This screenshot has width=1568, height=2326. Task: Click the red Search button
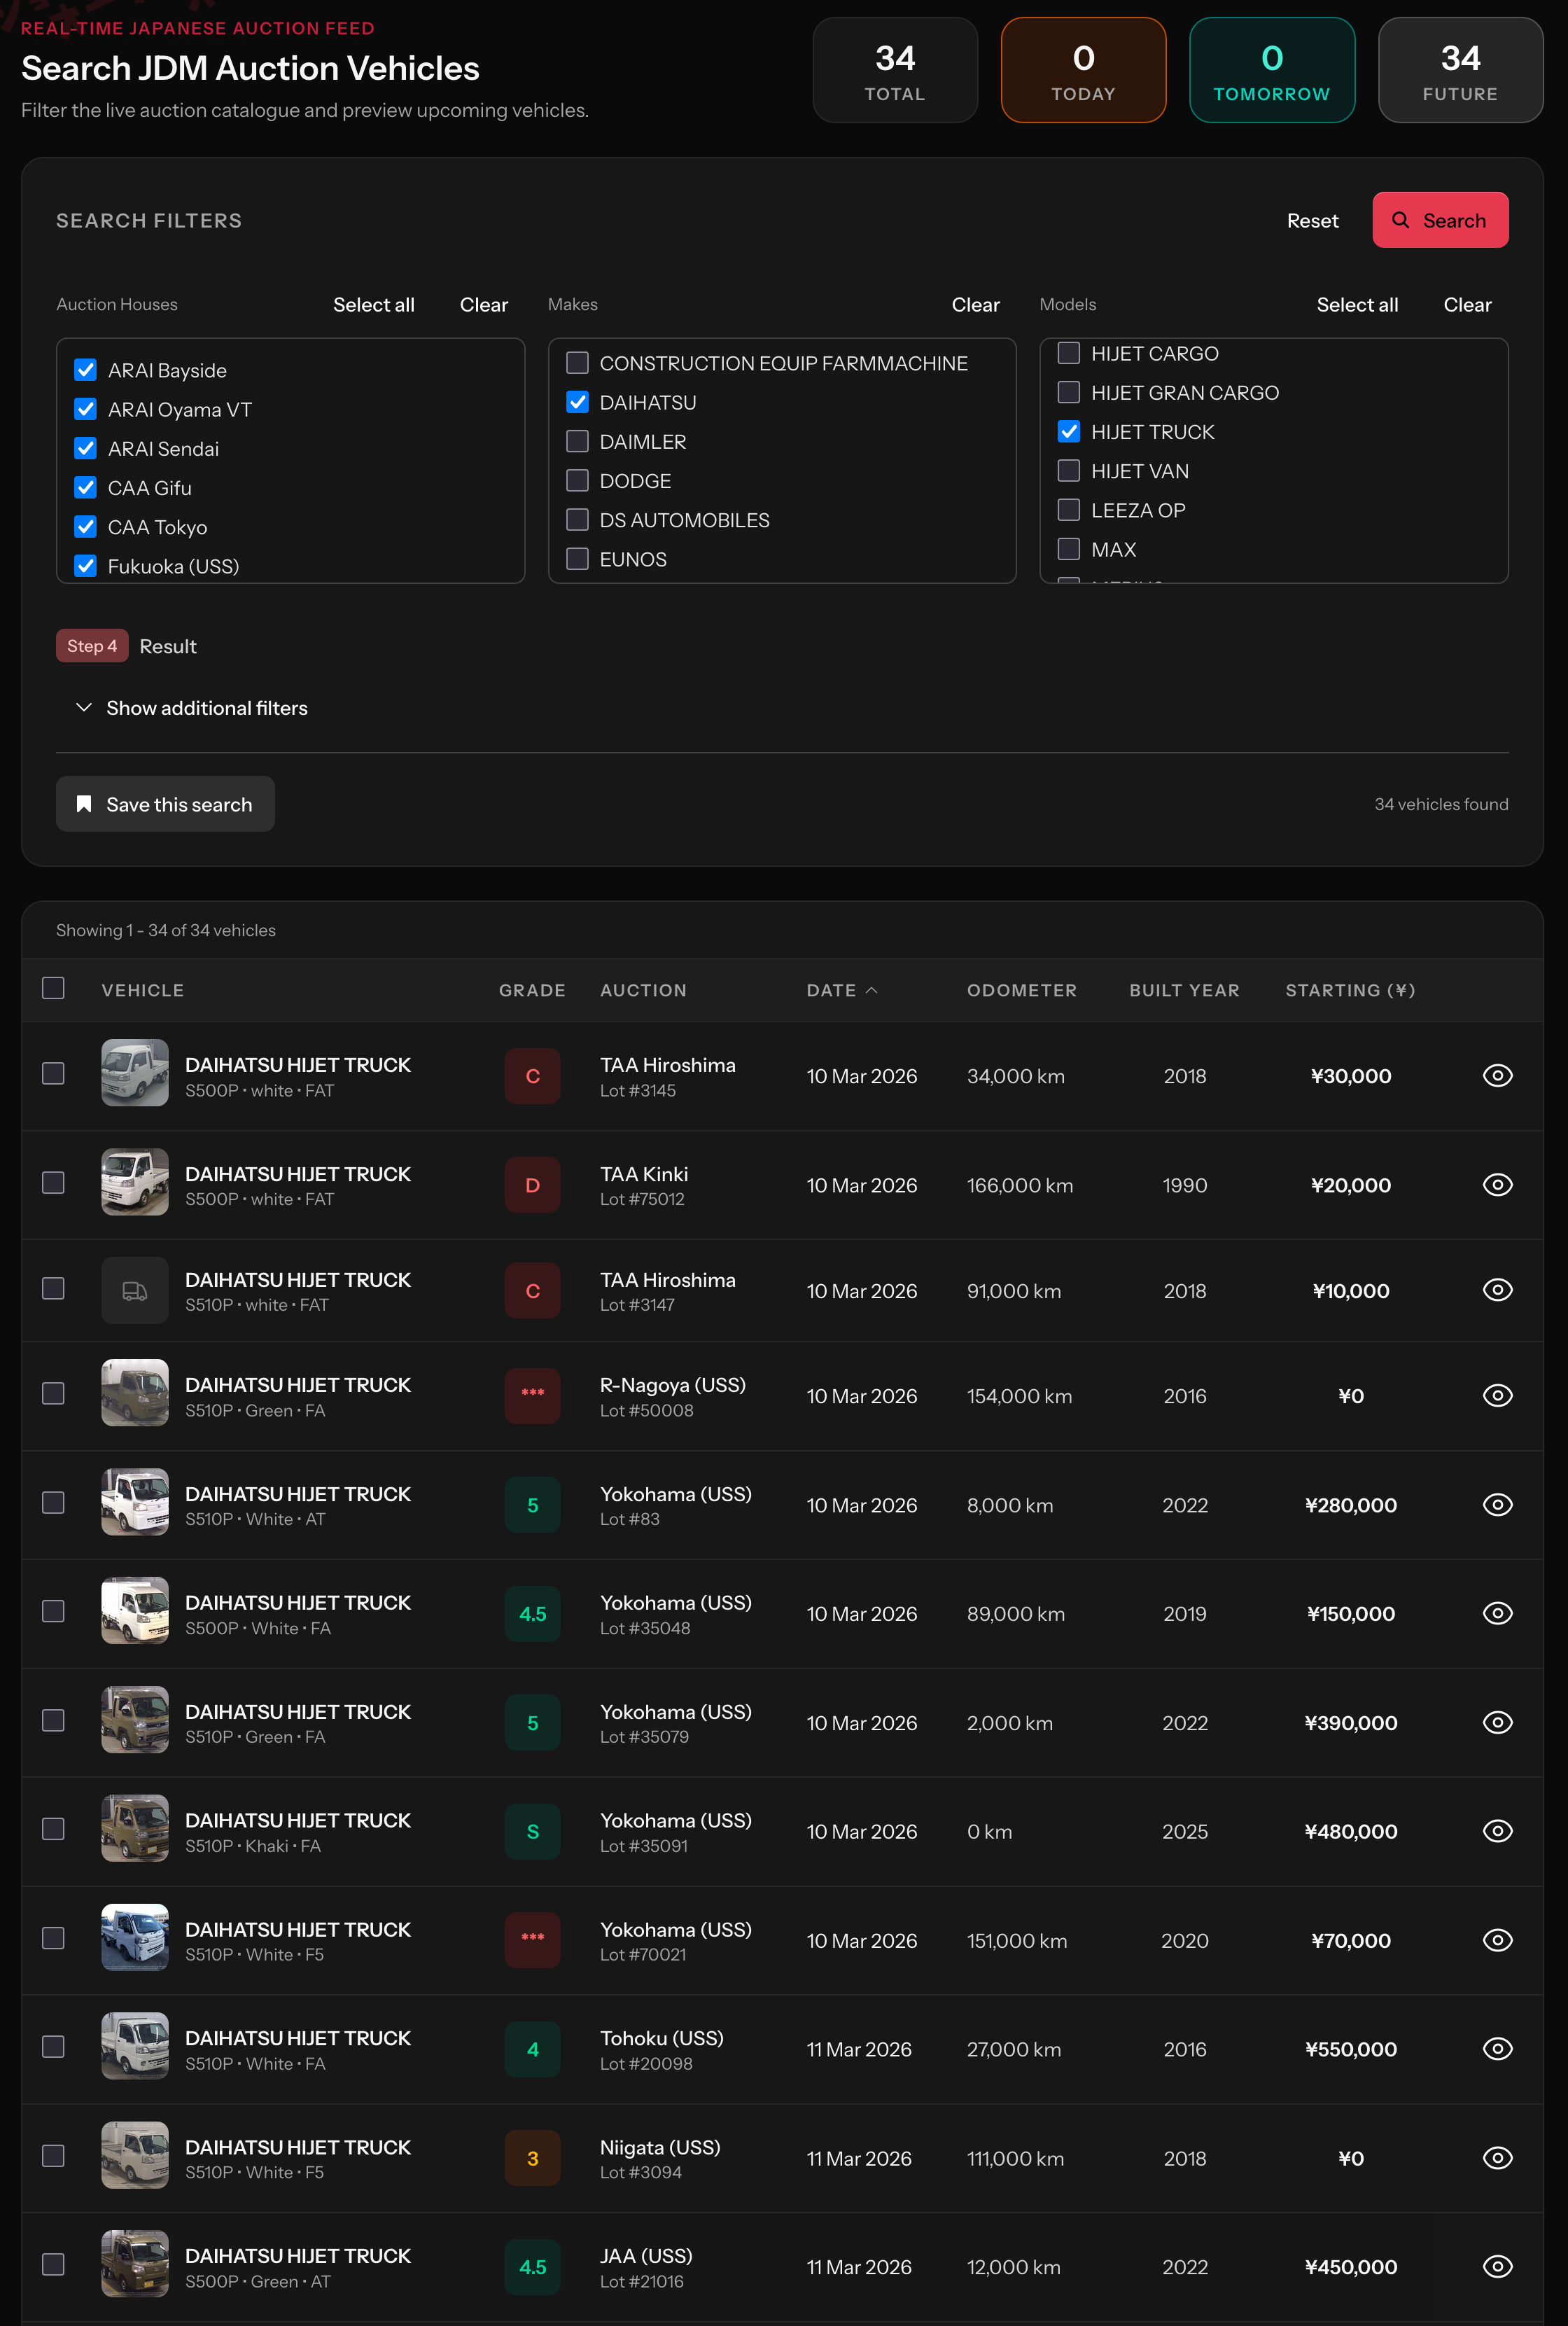point(1440,220)
